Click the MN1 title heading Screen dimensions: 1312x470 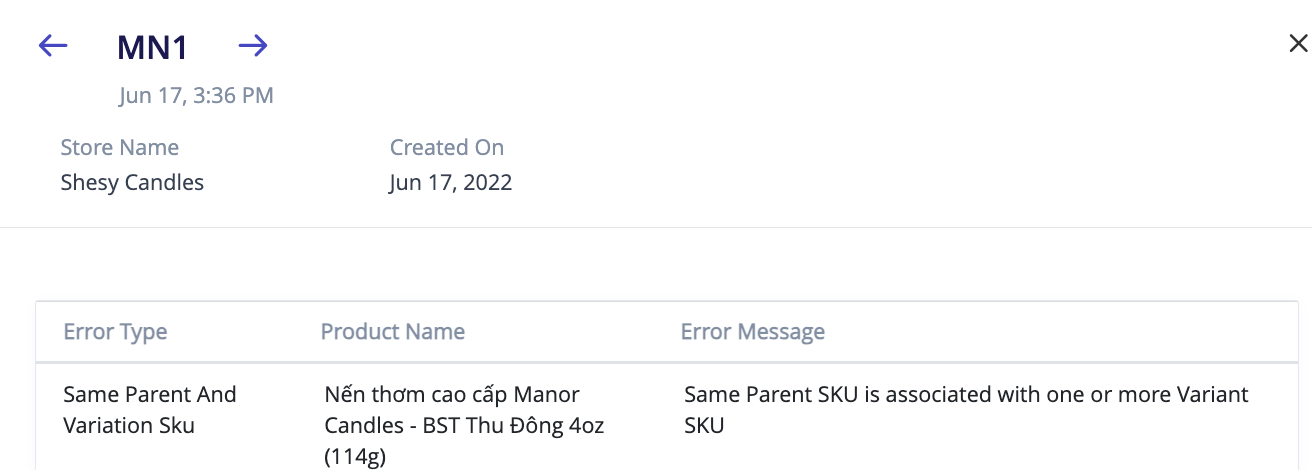152,47
